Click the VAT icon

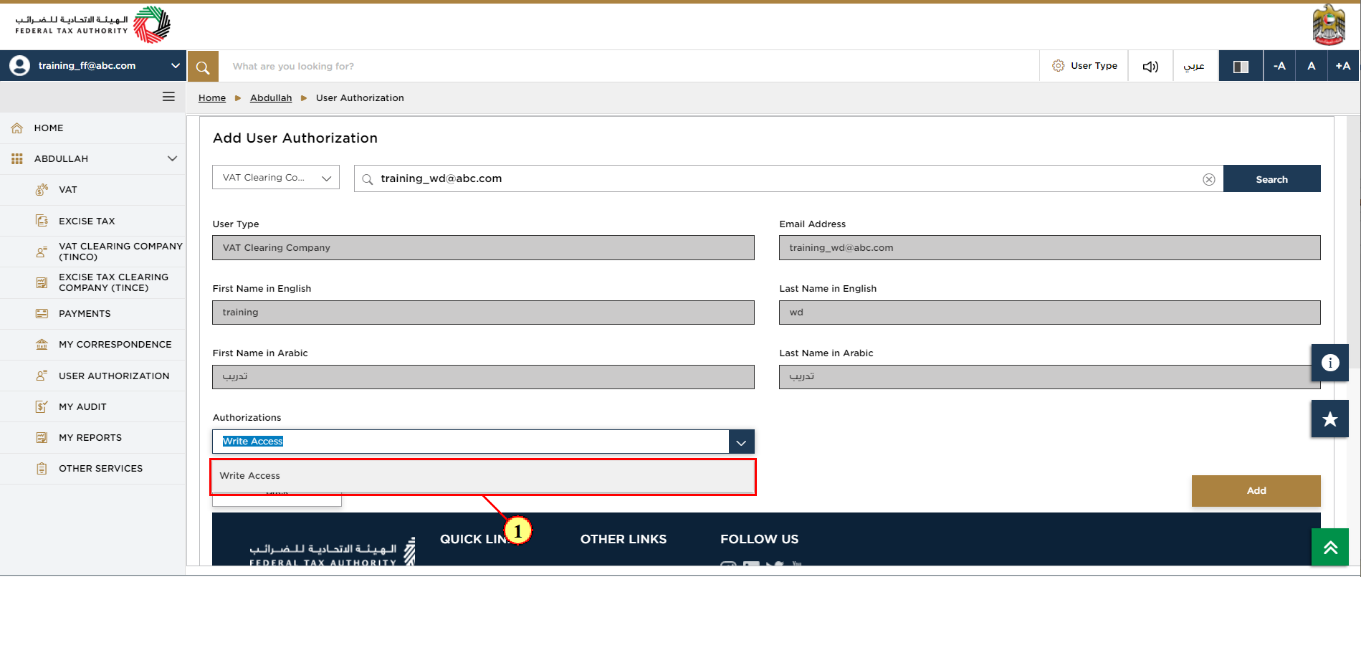(41, 190)
